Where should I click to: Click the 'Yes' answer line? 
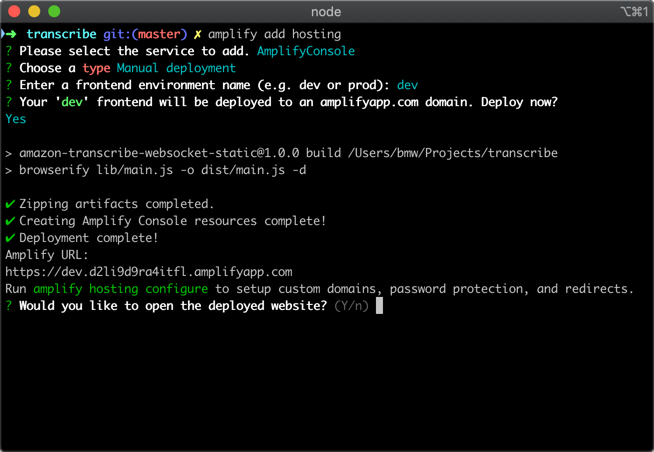coord(16,119)
